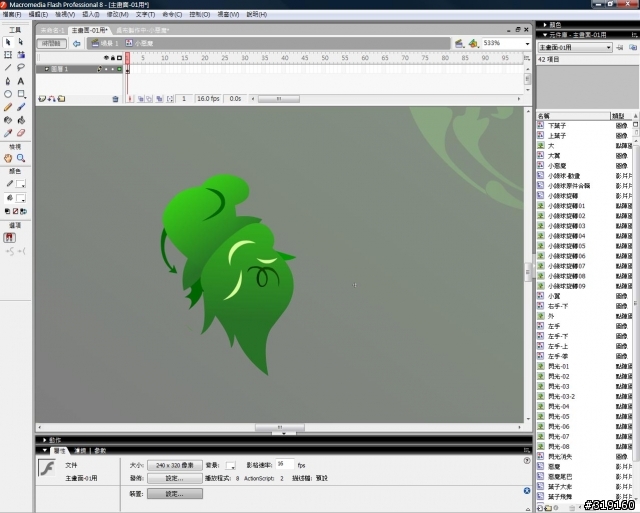
Task: Toggle the Onion Skin Outlines button
Action: point(149,99)
